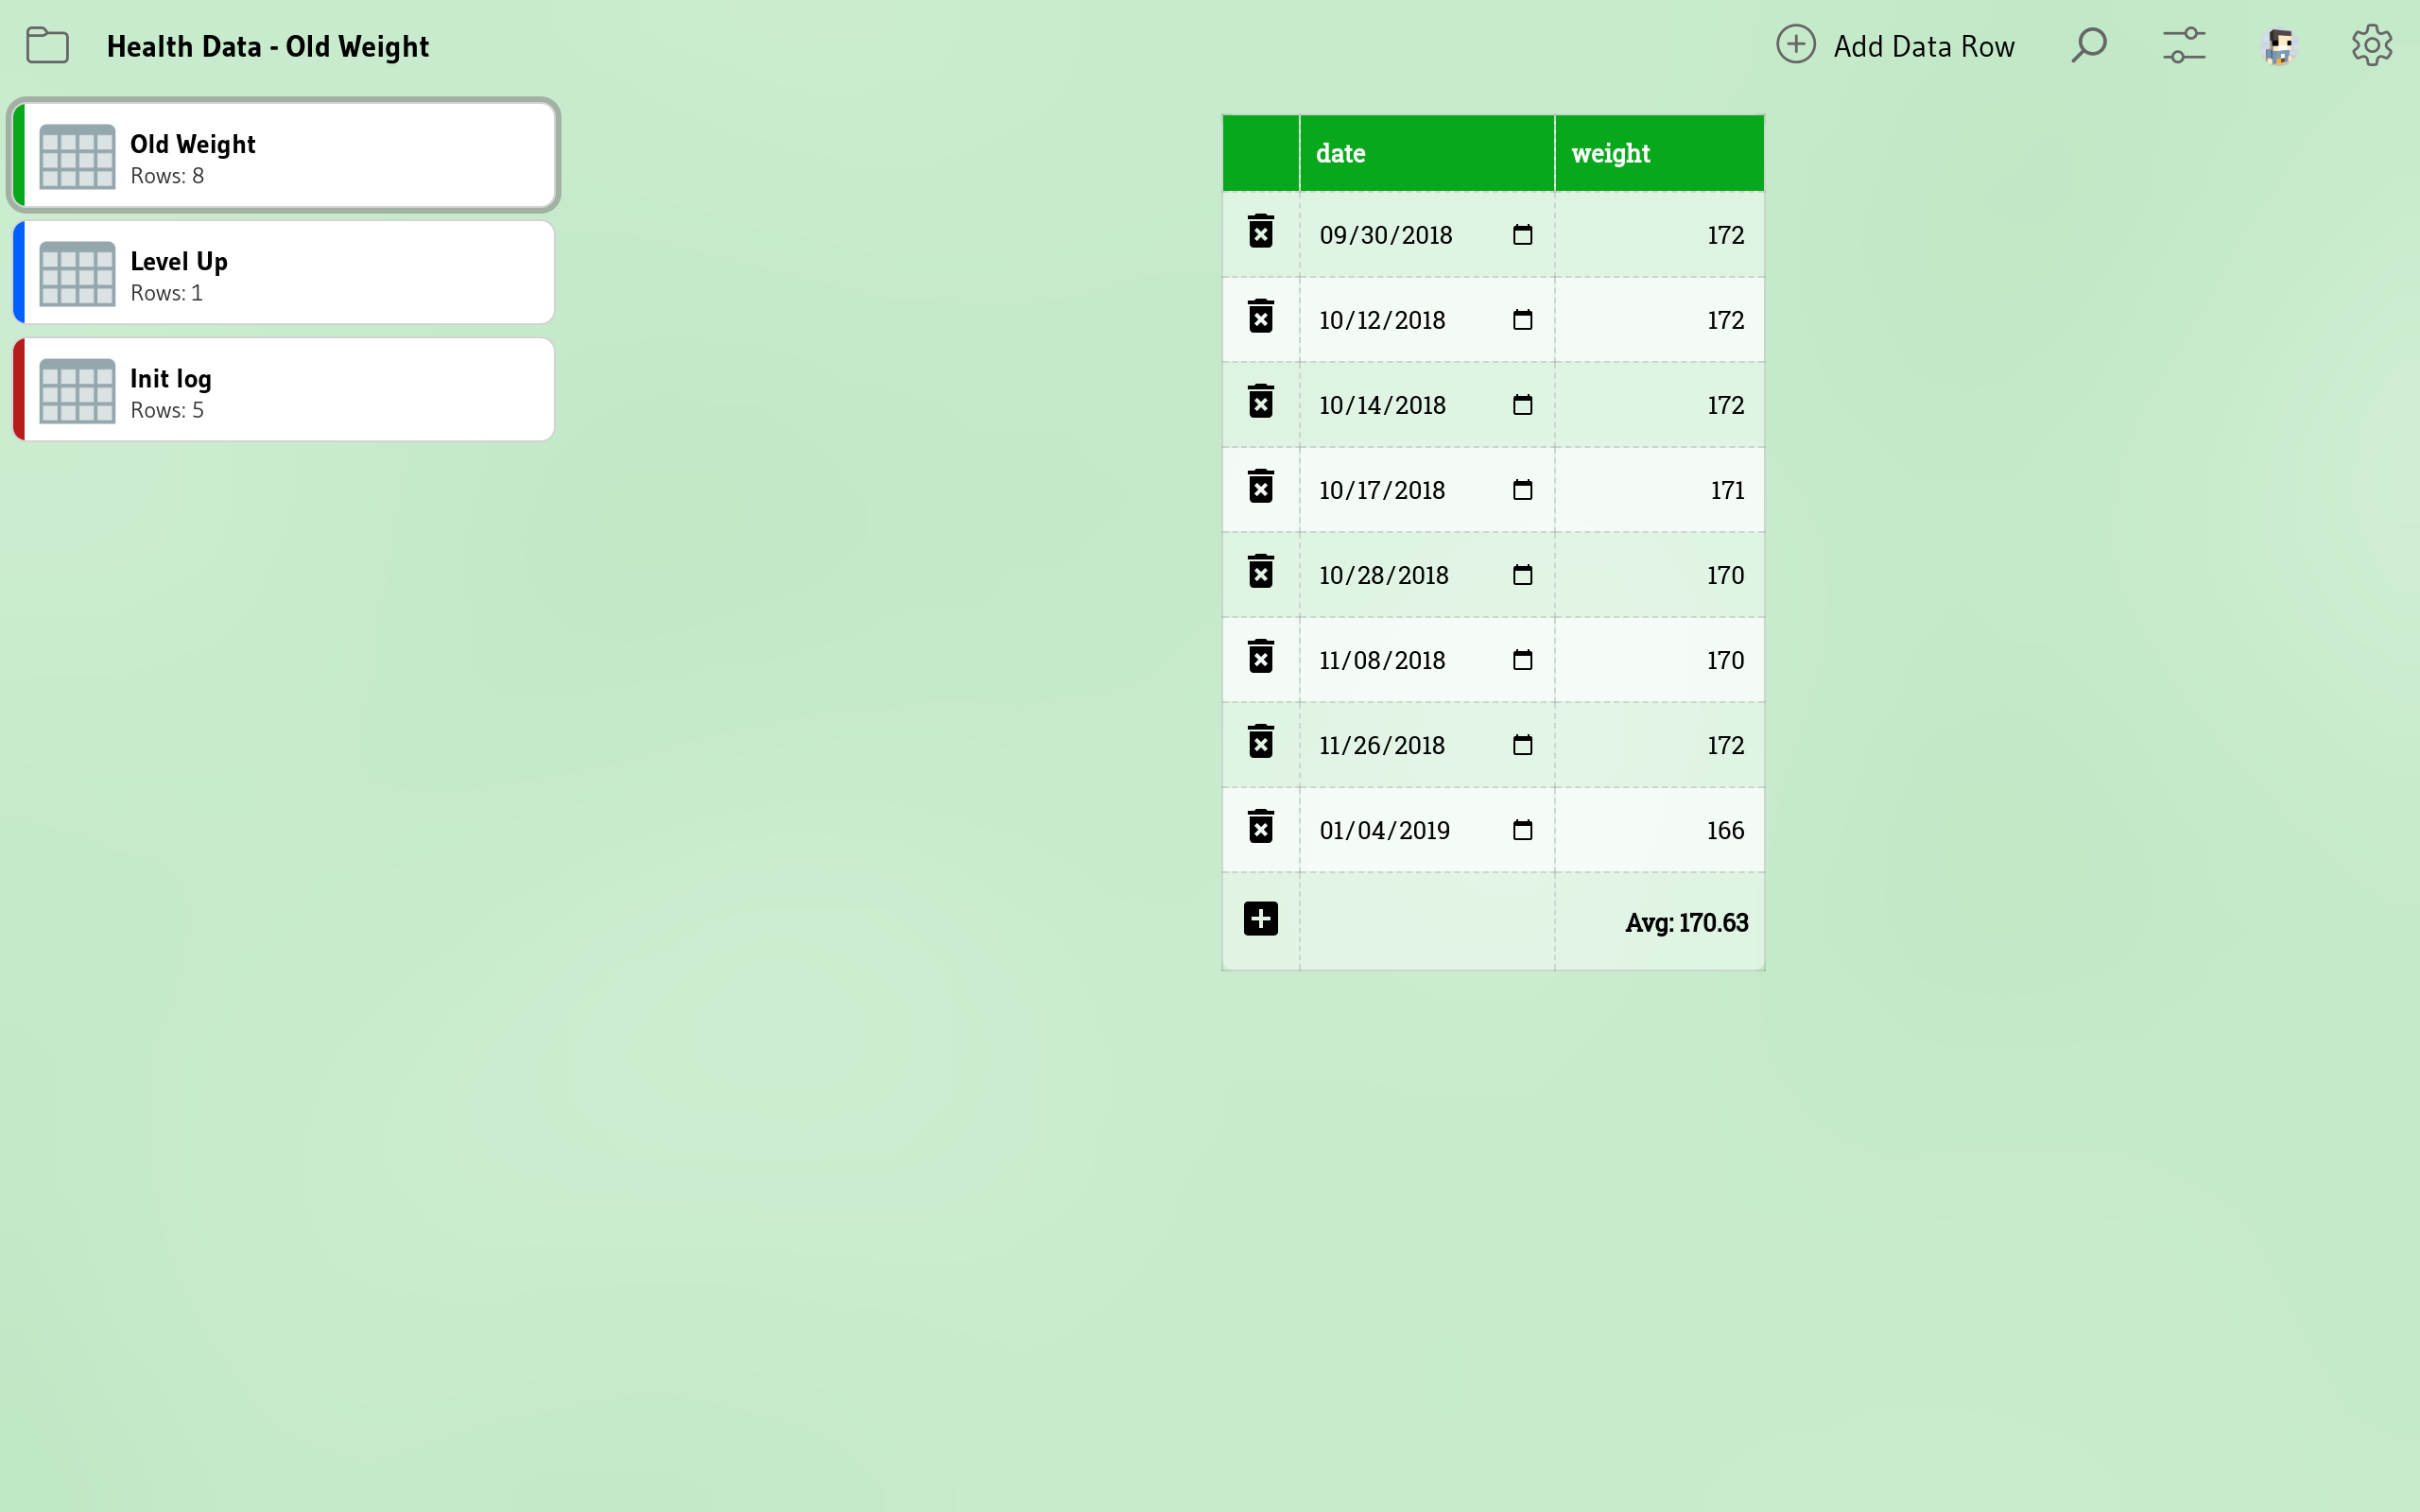Screen dimensions: 2420x1512
Task: Delete the 09/30/2018 row with trash icon
Action: 1260,232
